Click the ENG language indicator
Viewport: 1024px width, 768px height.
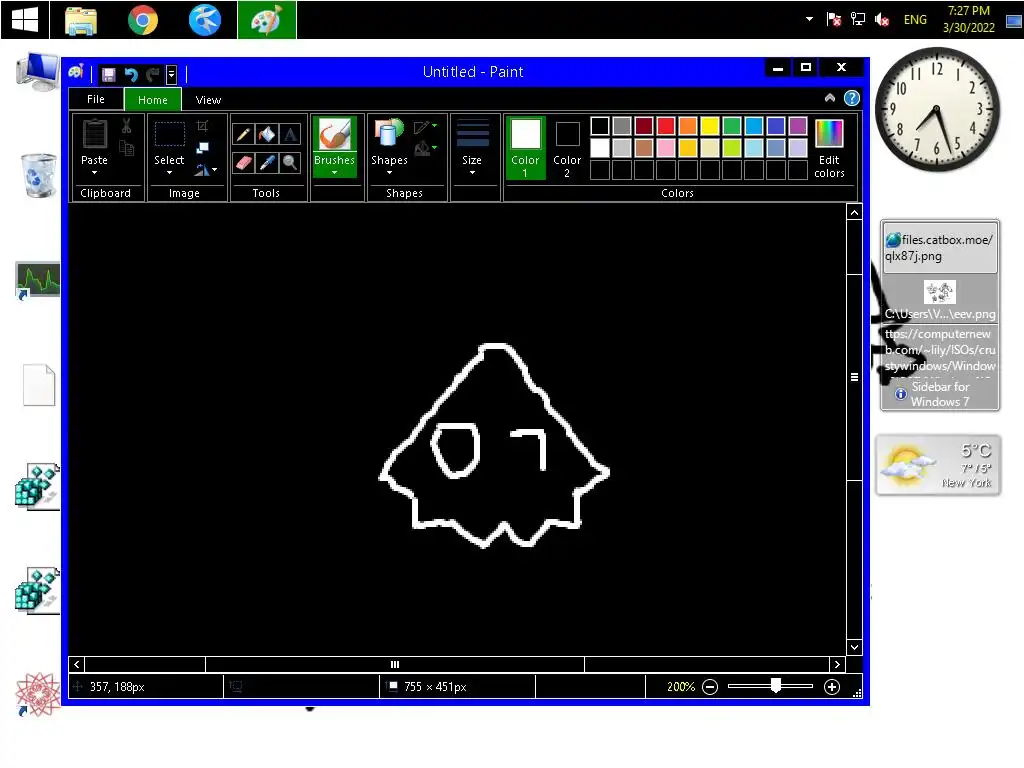pyautogui.click(x=915, y=20)
